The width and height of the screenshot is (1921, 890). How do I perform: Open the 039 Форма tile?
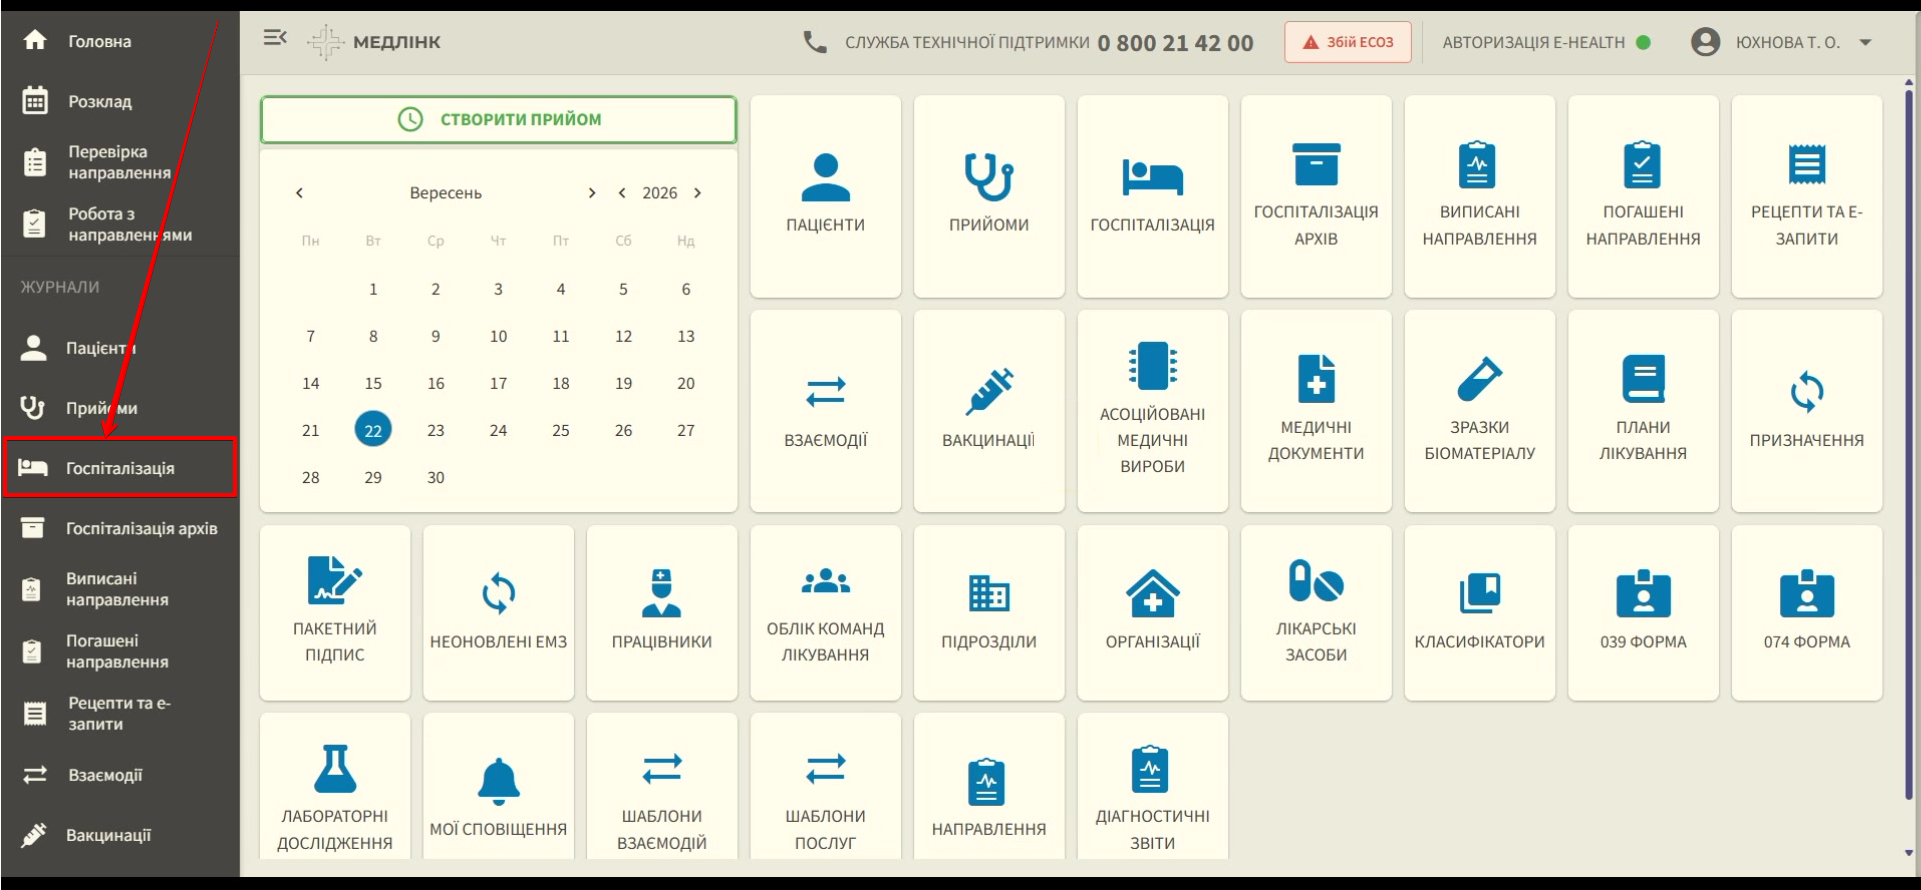click(1643, 613)
